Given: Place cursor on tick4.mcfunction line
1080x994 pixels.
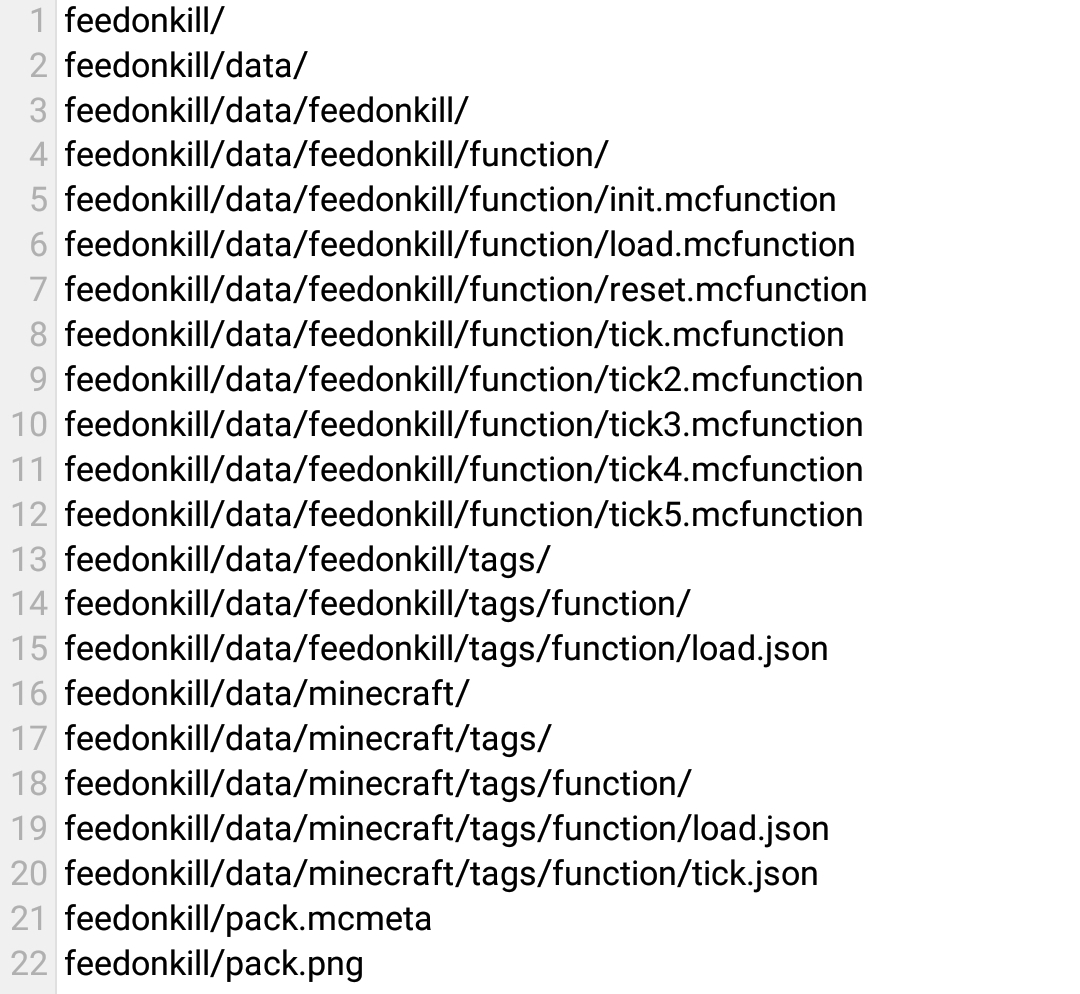Looking at the screenshot, I should (x=464, y=469).
